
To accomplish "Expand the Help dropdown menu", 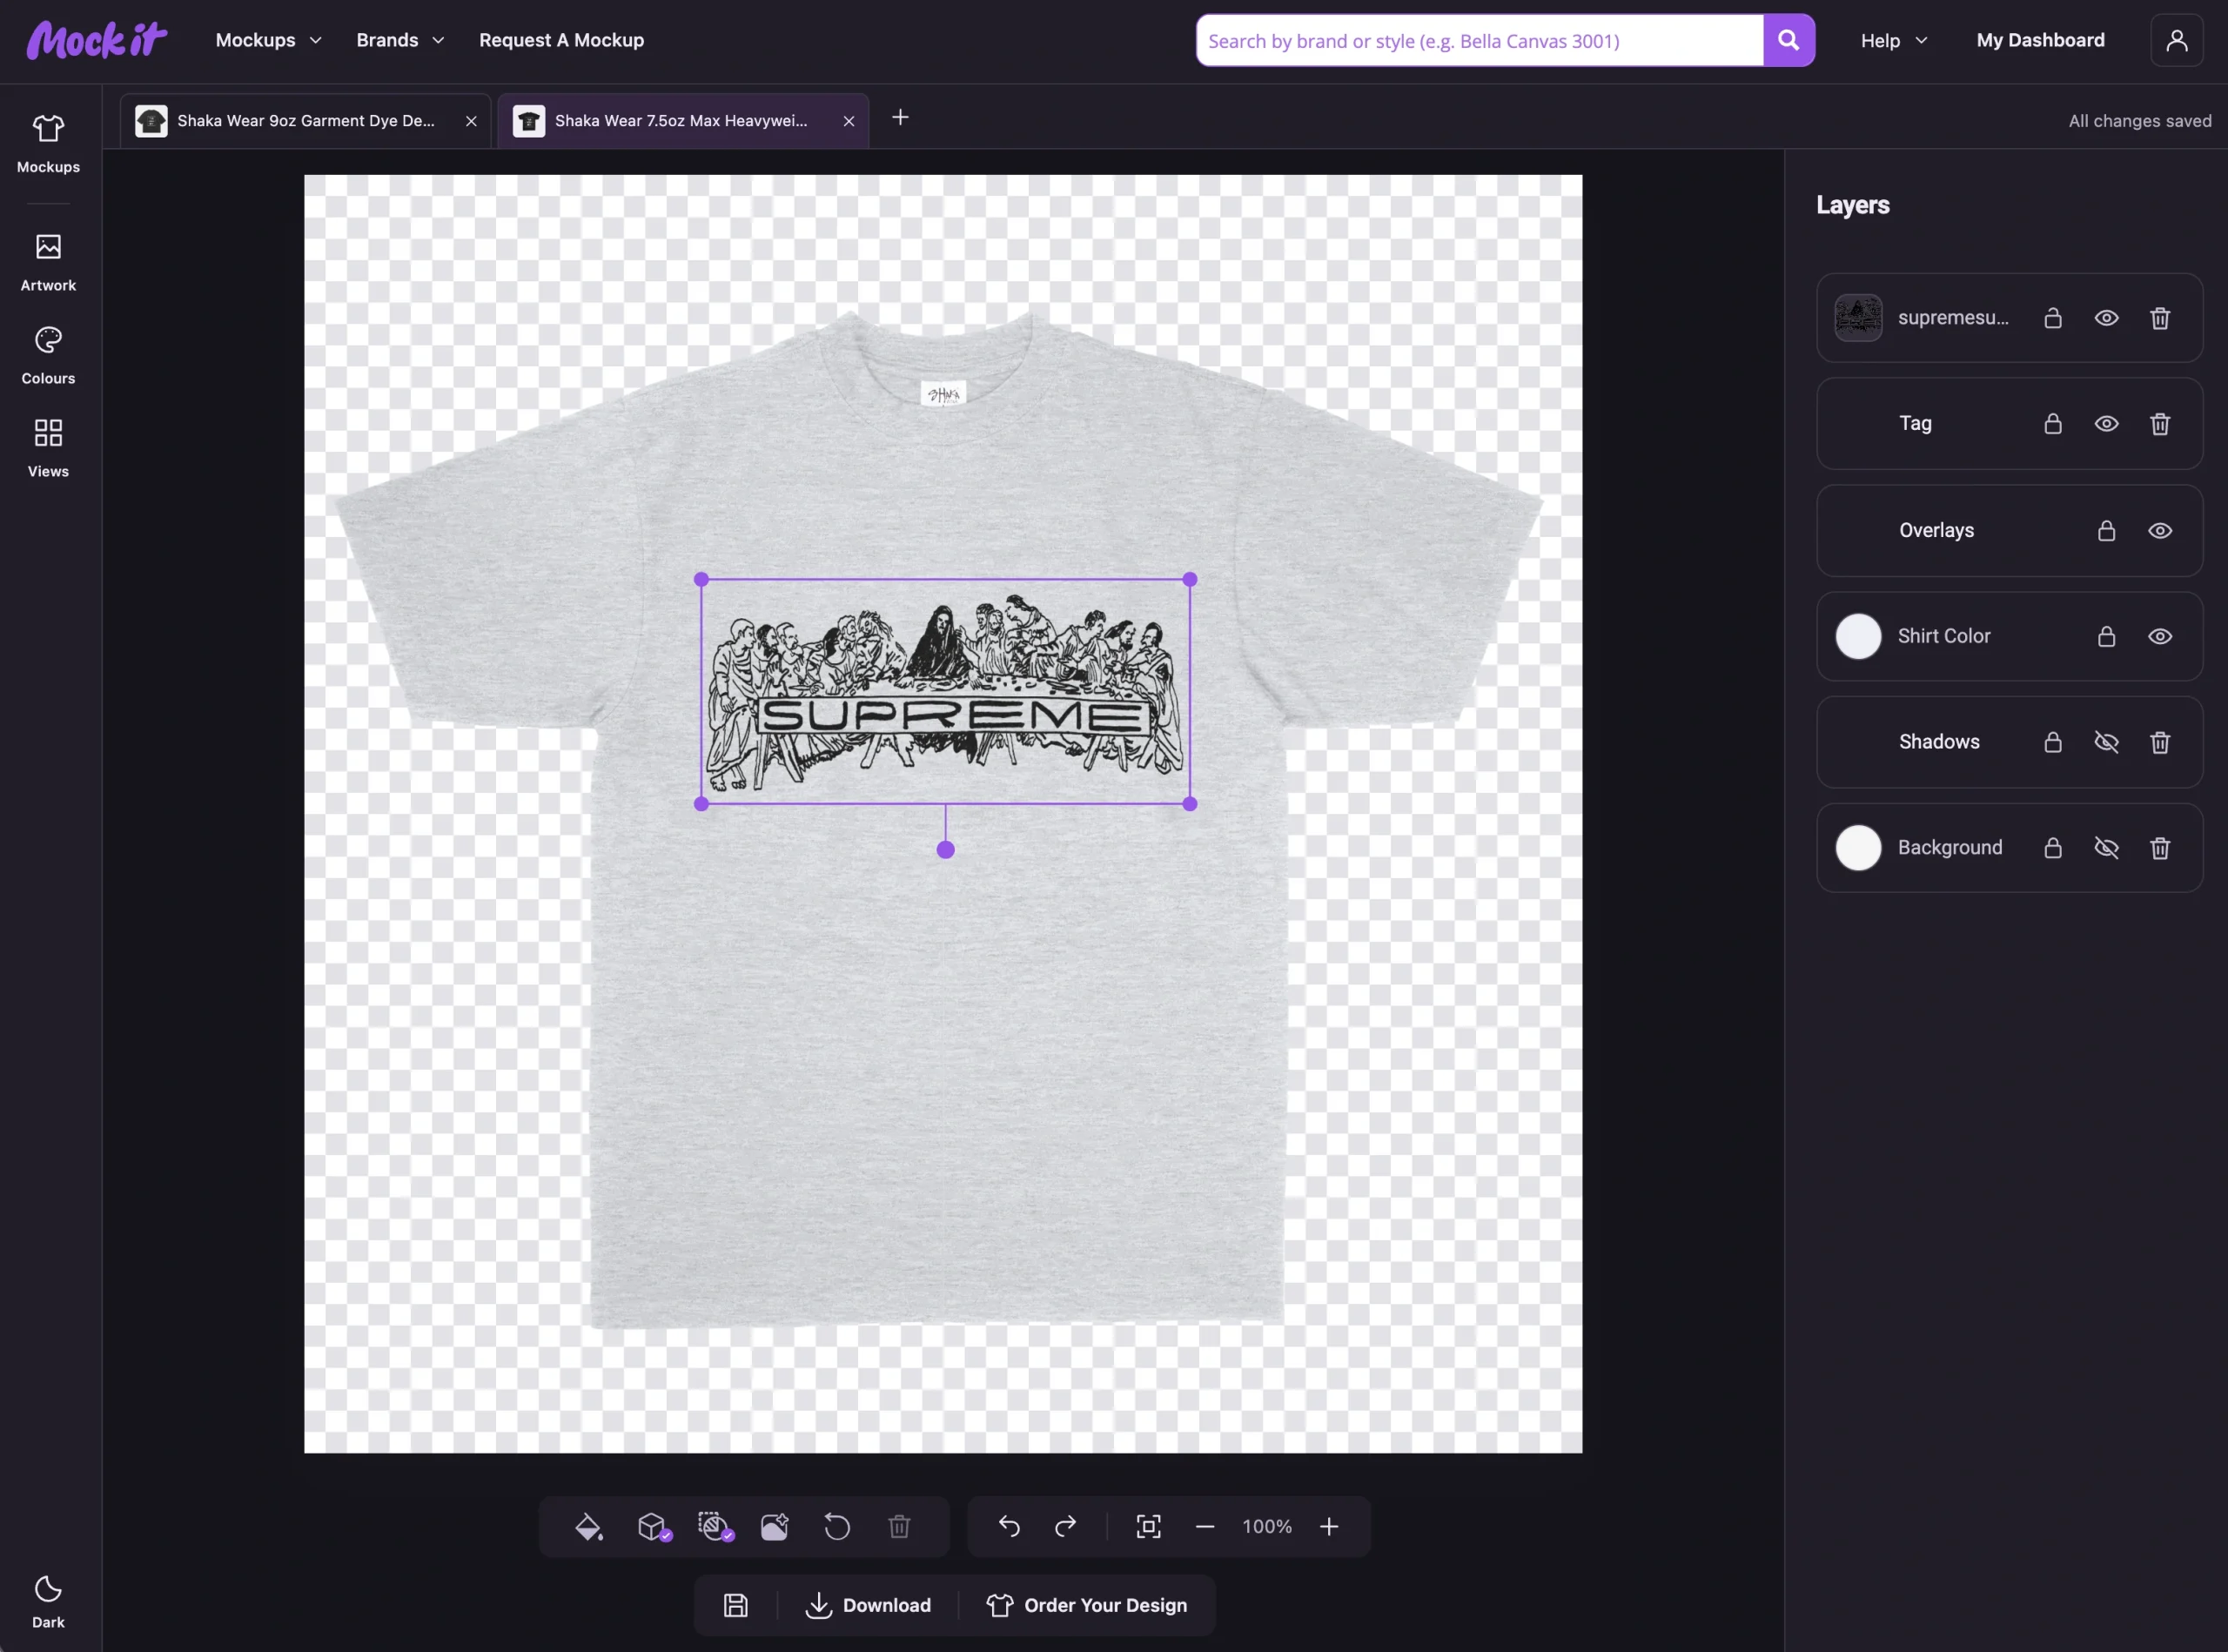I will [1894, 40].
